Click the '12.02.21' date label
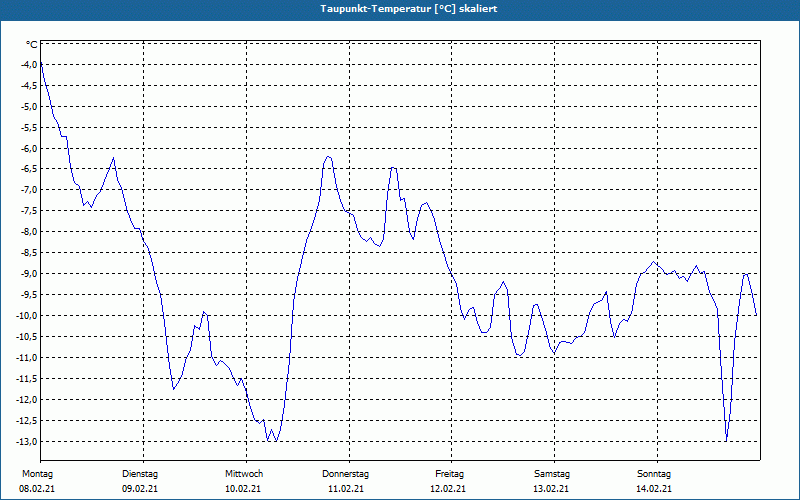Viewport: 800px width, 500px height. pyautogui.click(x=448, y=489)
